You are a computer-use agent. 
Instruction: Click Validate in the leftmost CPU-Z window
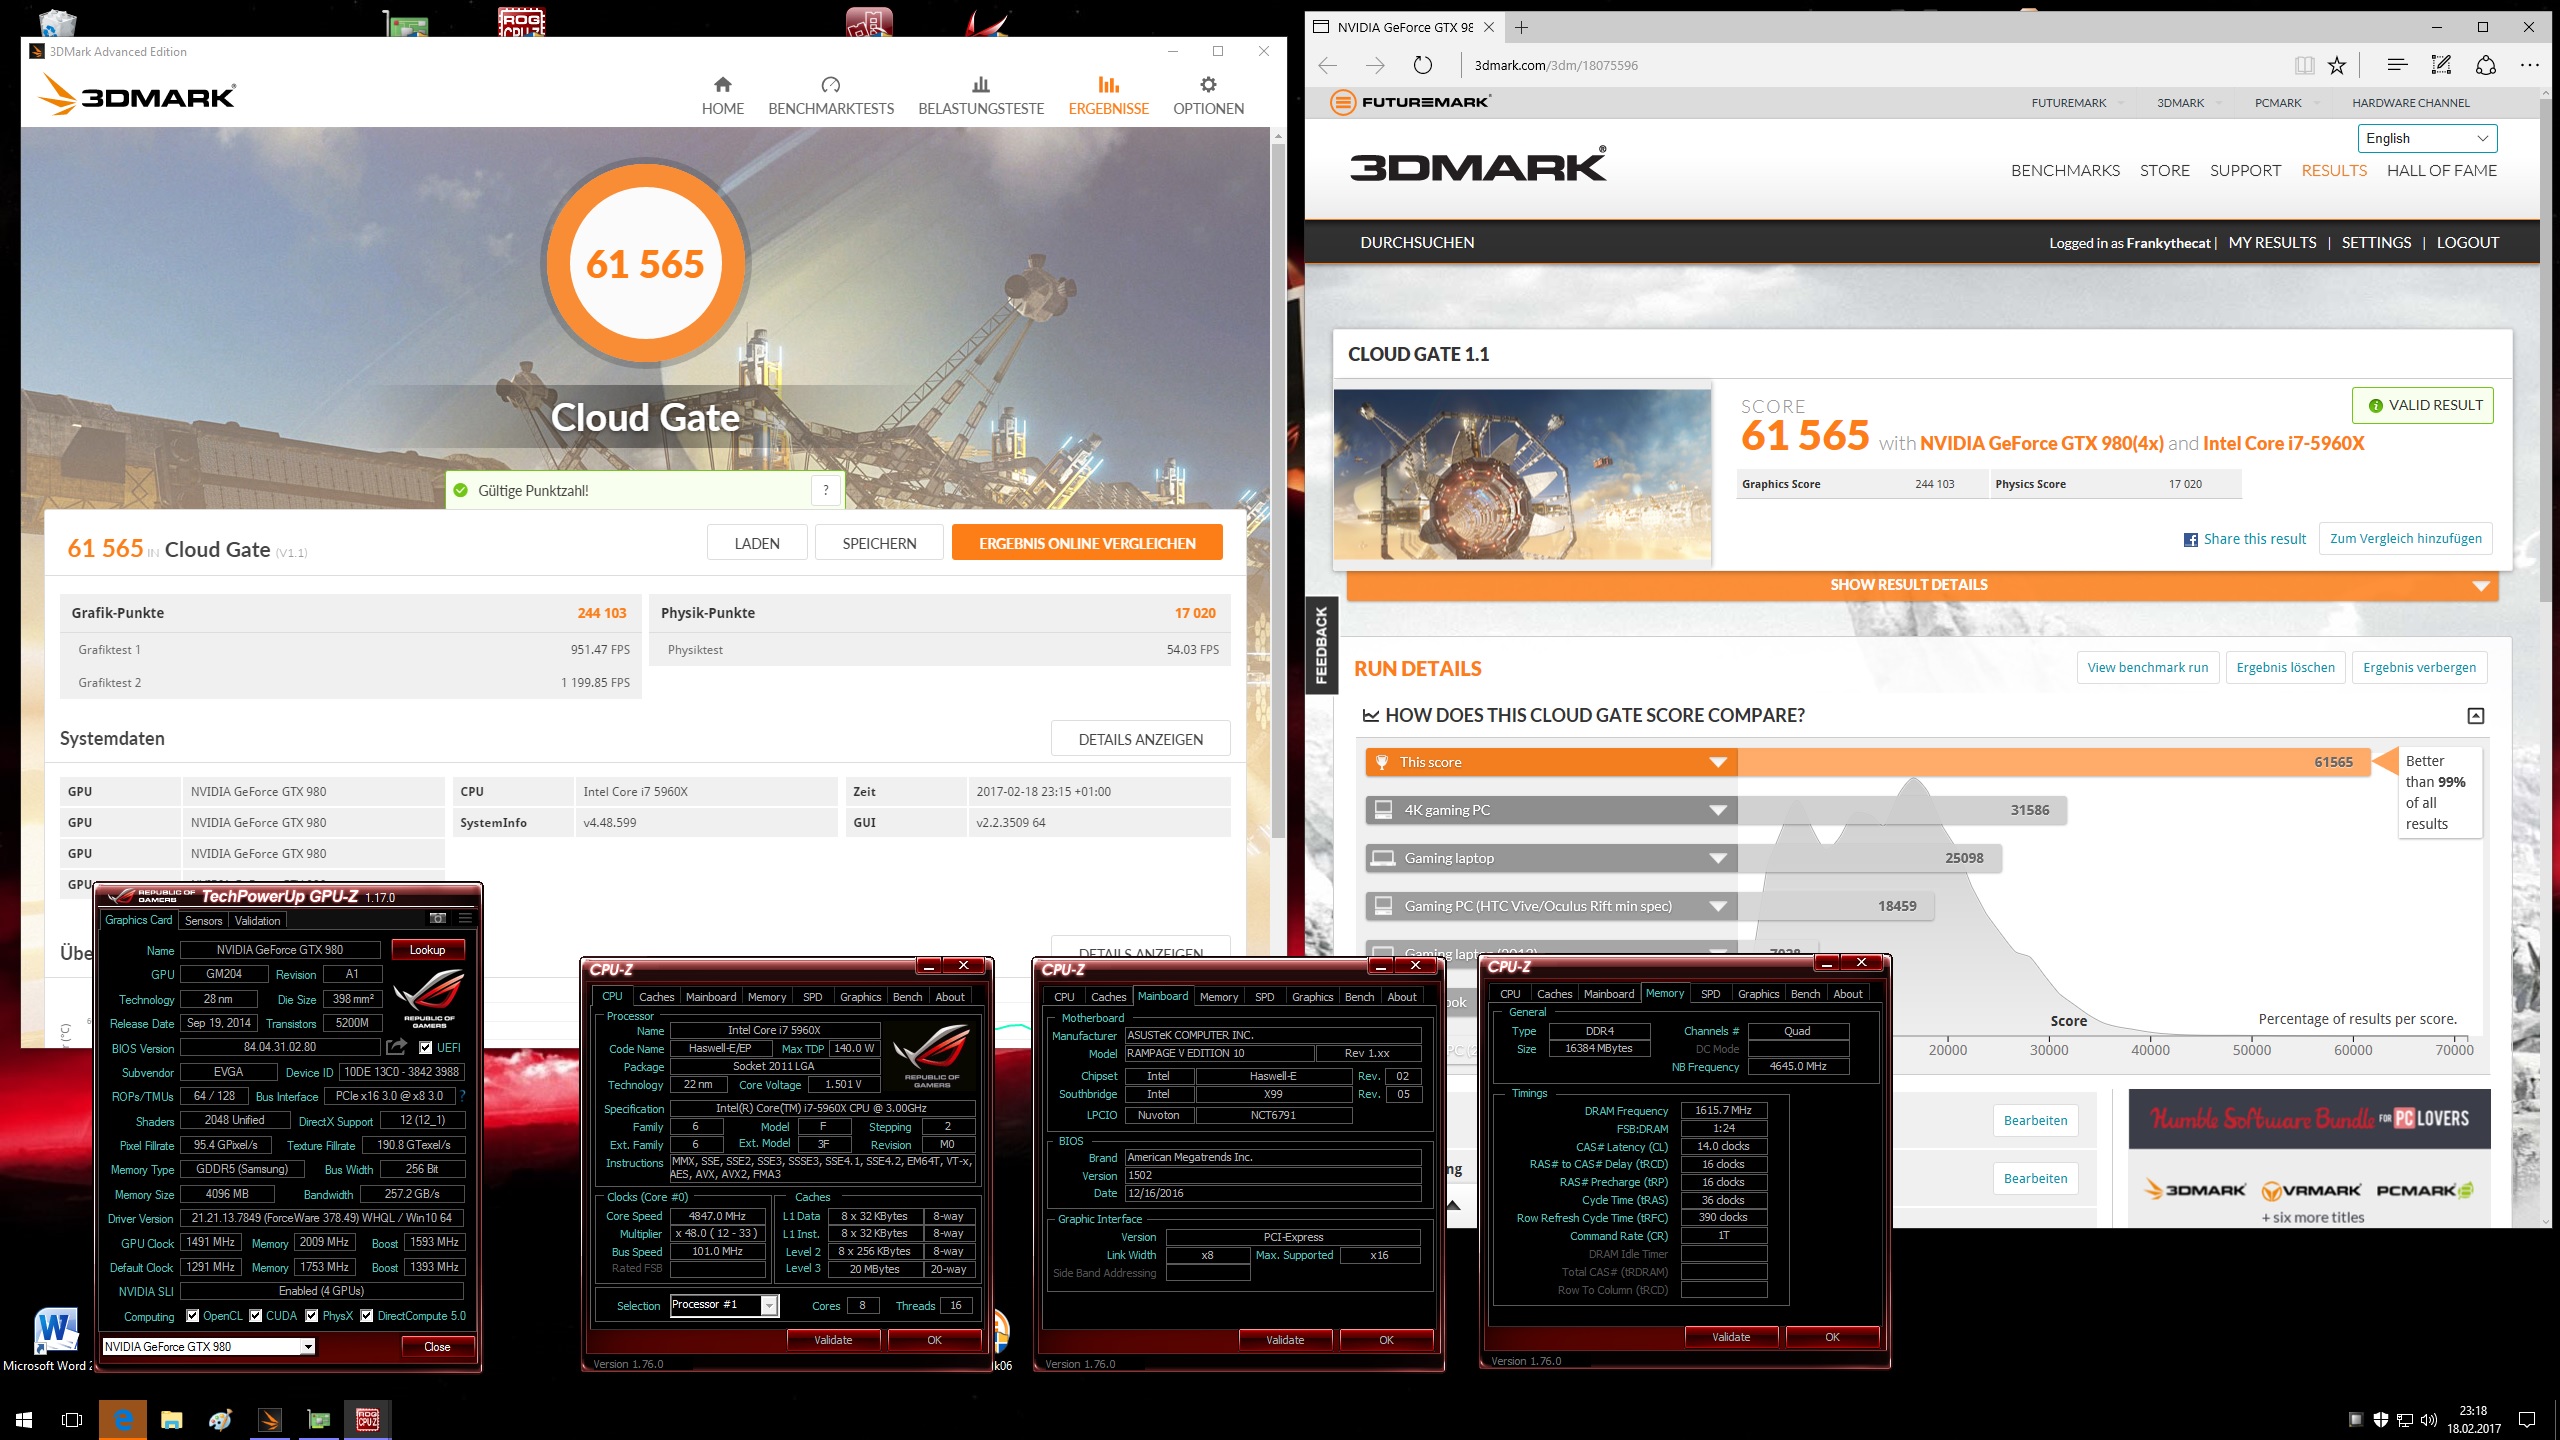[833, 1340]
